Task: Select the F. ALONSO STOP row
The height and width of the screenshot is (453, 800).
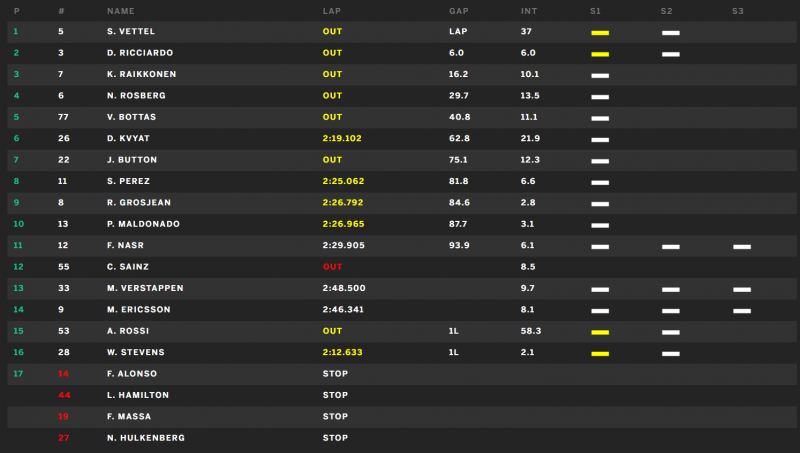Action: [x=402, y=374]
